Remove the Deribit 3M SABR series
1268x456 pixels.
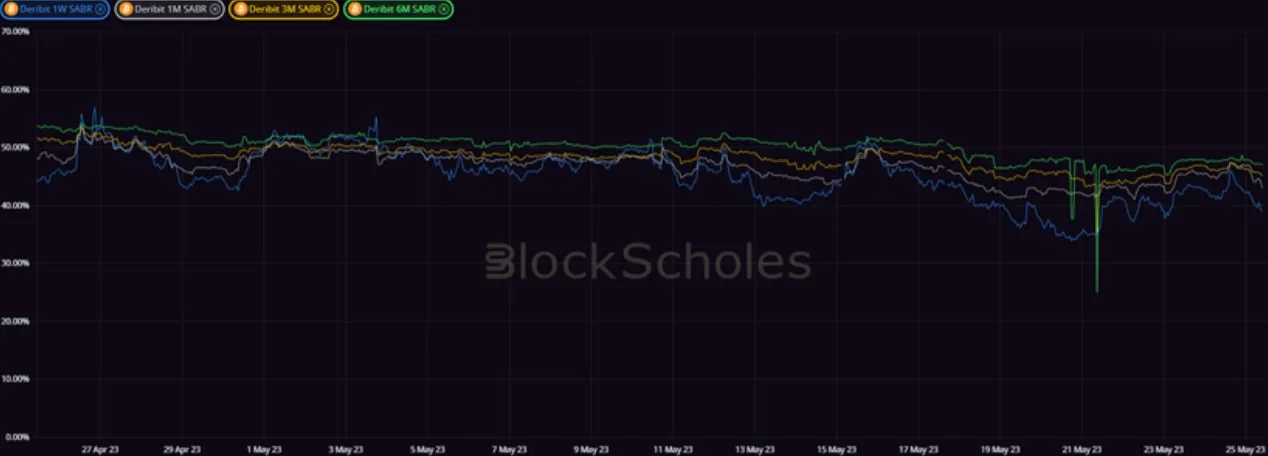[329, 9]
